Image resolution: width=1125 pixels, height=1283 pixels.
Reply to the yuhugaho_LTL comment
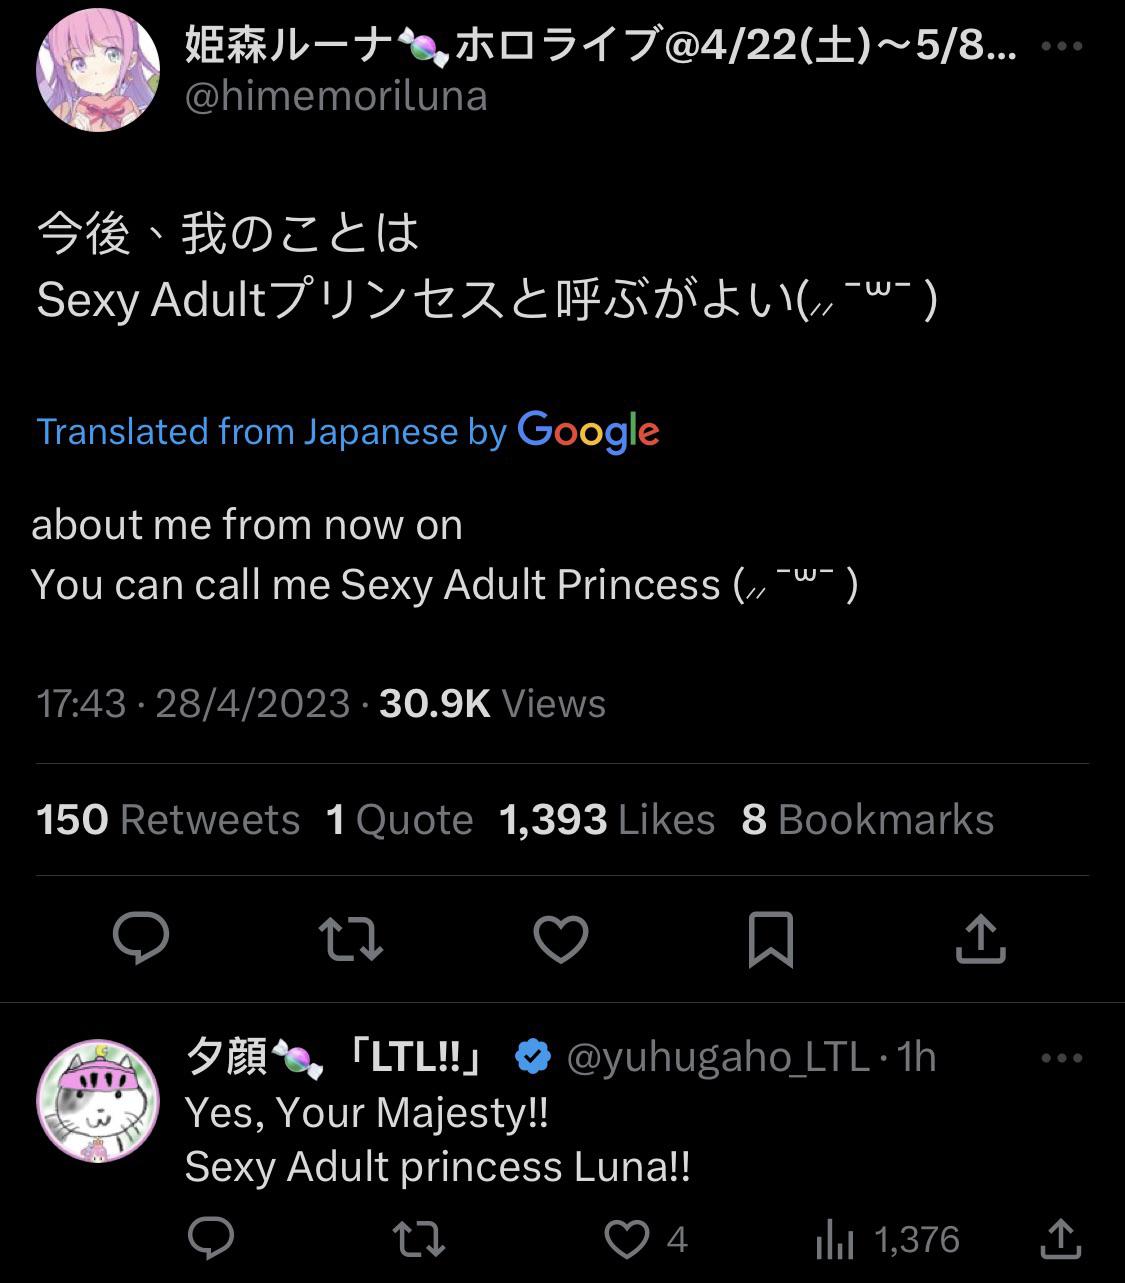211,1240
